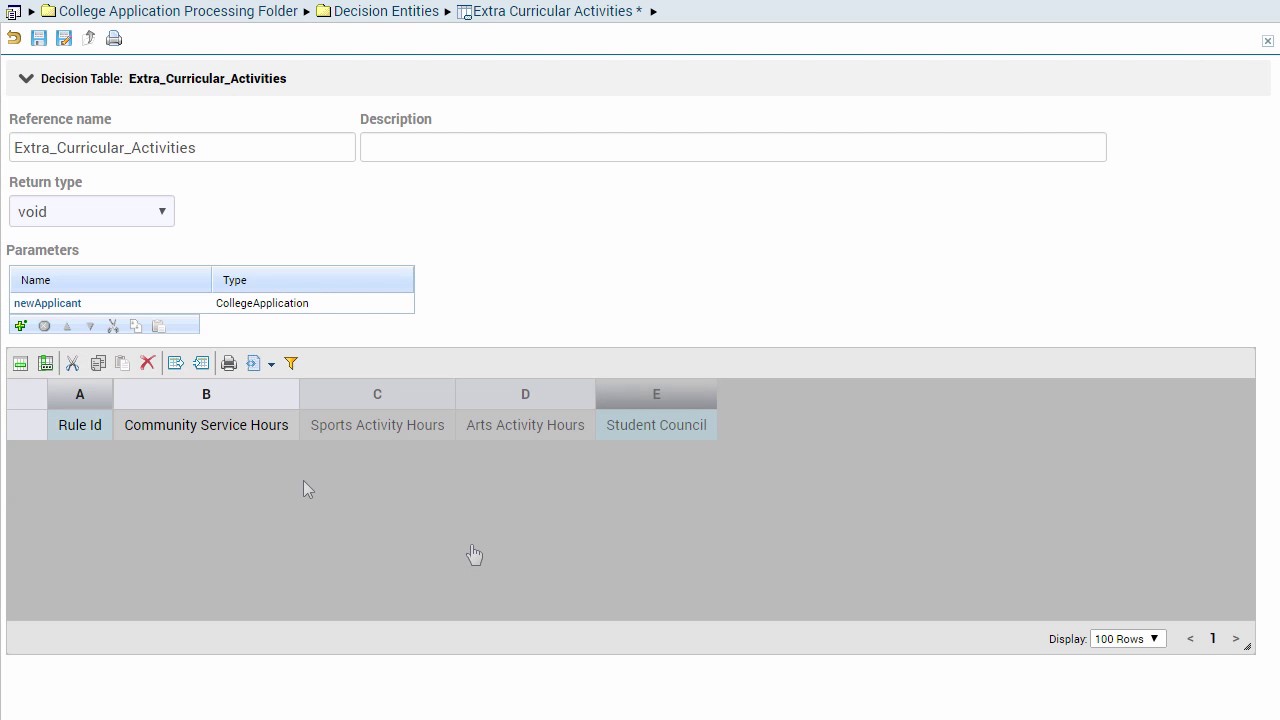Click the add row icon in table toolbar
This screenshot has height=720, width=1280.
[20, 363]
